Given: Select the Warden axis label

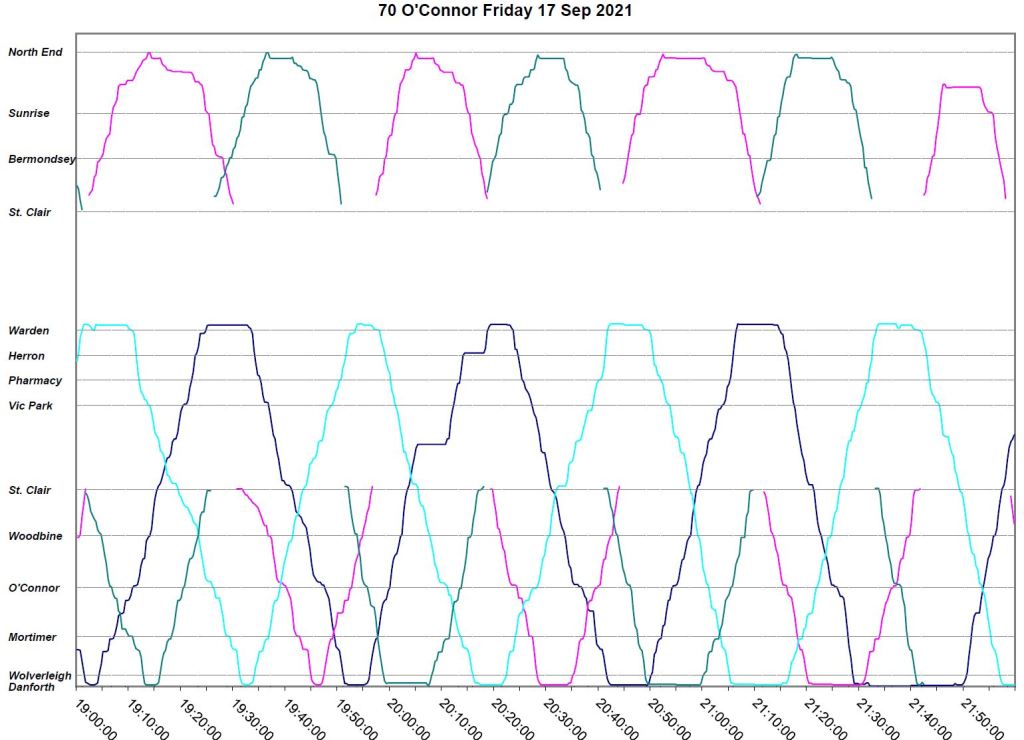Looking at the screenshot, I should coord(28,331).
